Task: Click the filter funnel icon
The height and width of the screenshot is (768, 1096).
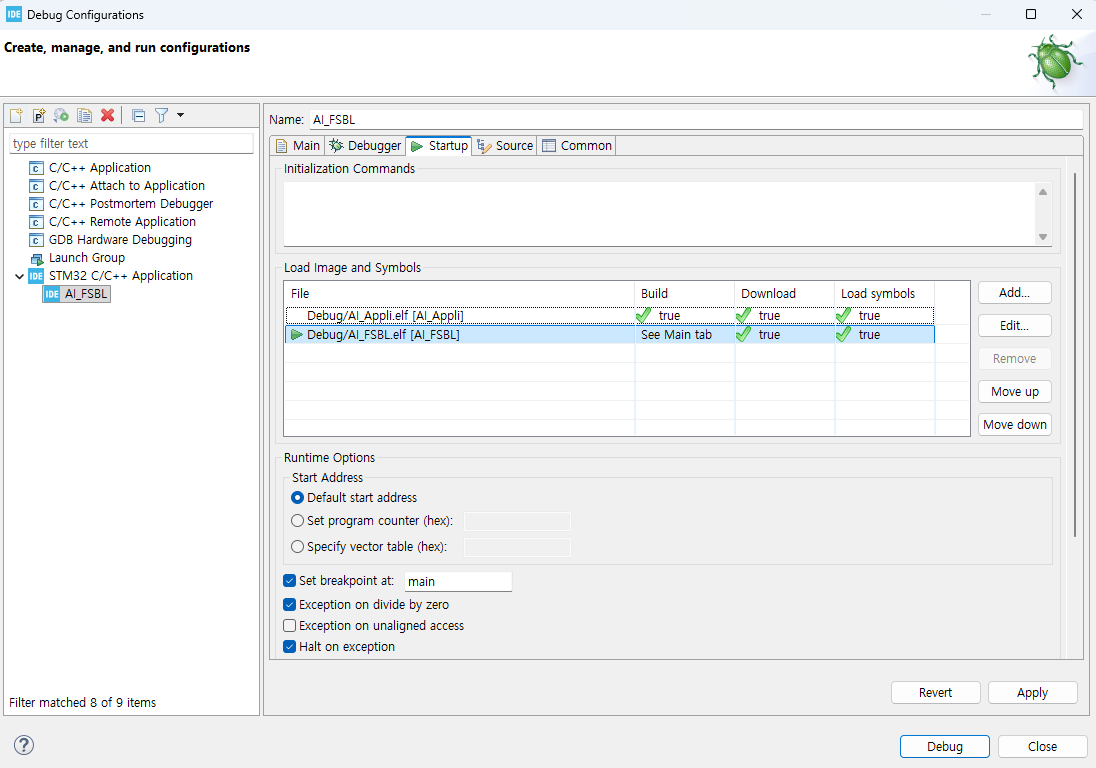Action: coord(161,115)
